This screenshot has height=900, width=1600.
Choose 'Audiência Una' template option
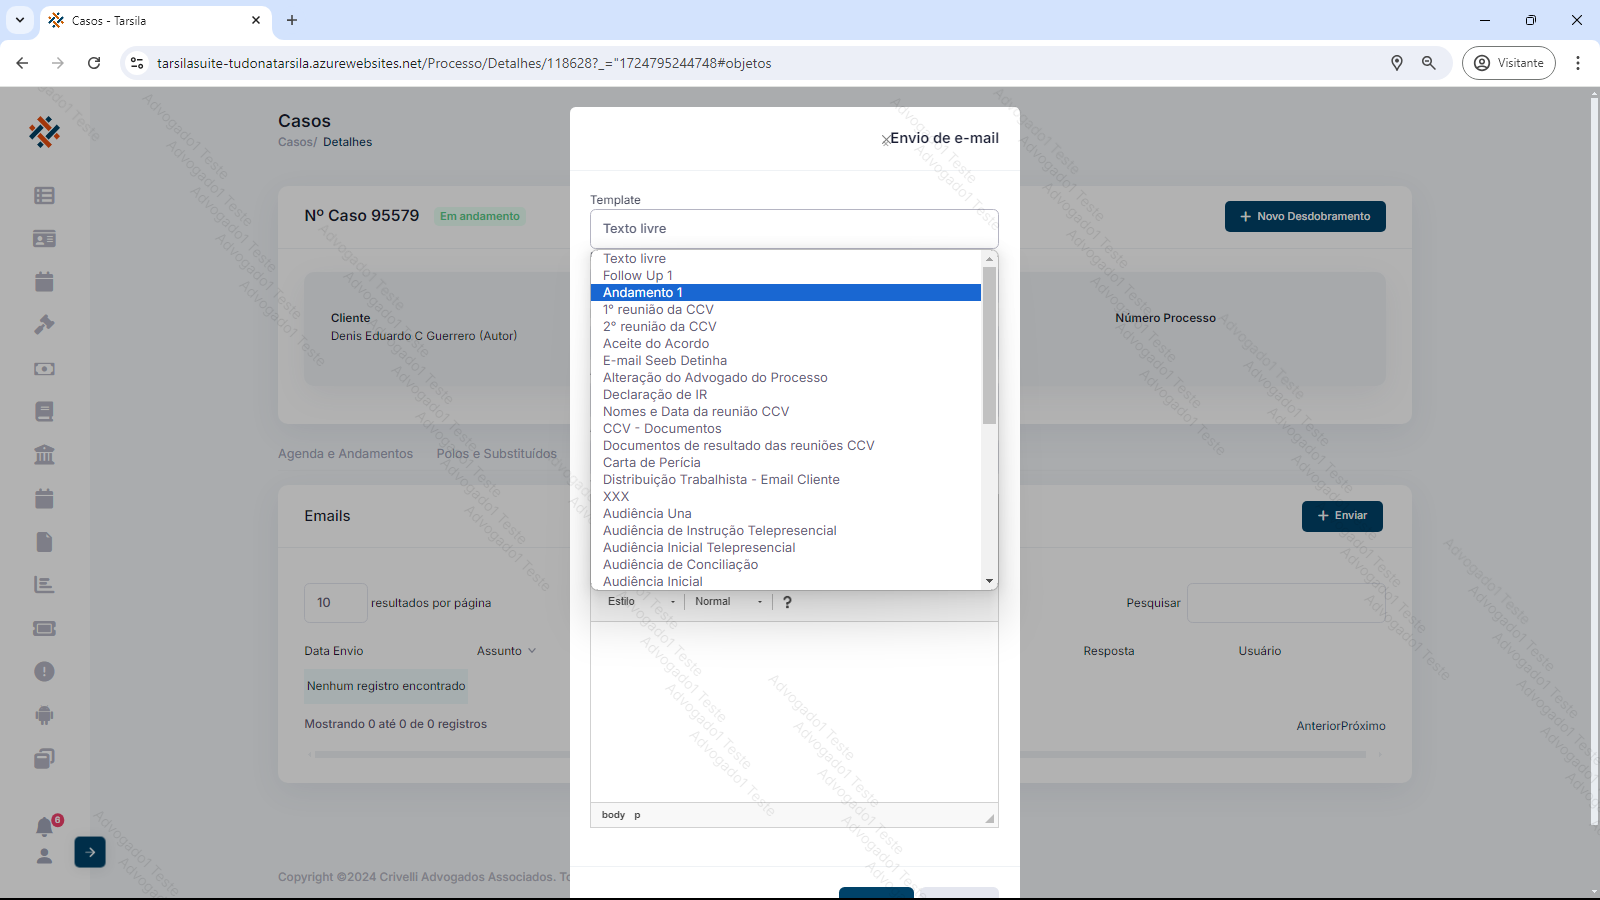tap(647, 514)
